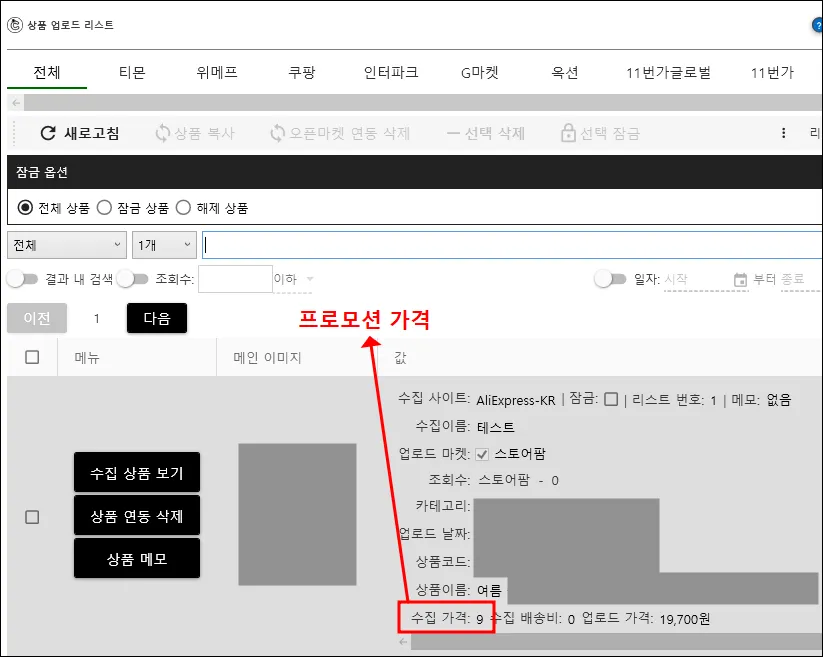The height and width of the screenshot is (657, 823).
Task: Click the 종료 end date field
Action: [x=800, y=279]
